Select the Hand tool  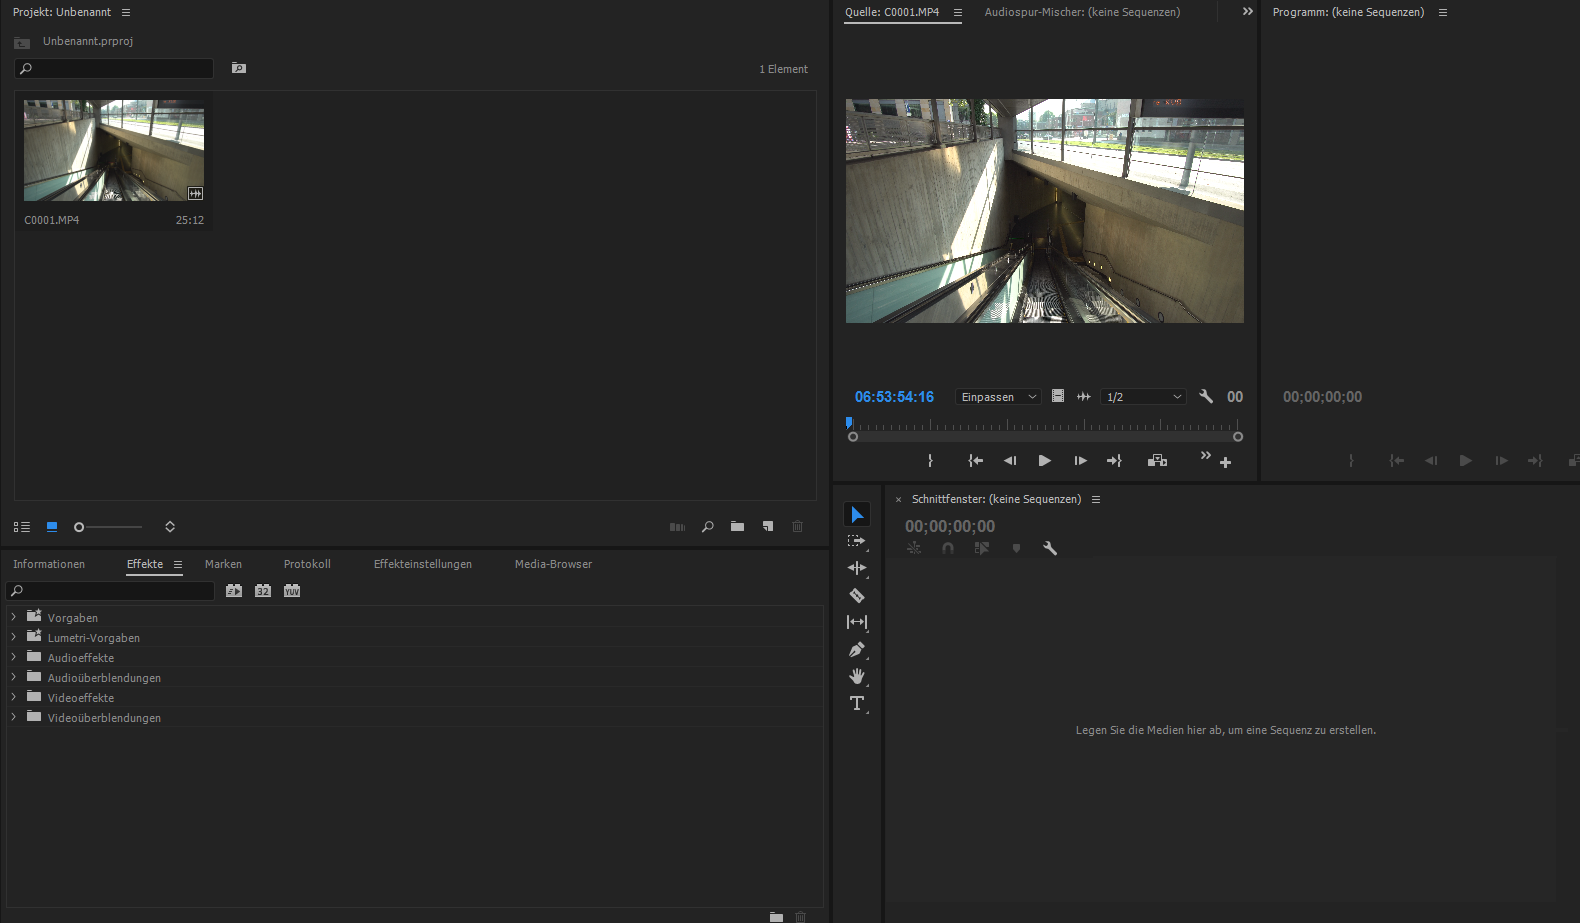[x=857, y=676]
